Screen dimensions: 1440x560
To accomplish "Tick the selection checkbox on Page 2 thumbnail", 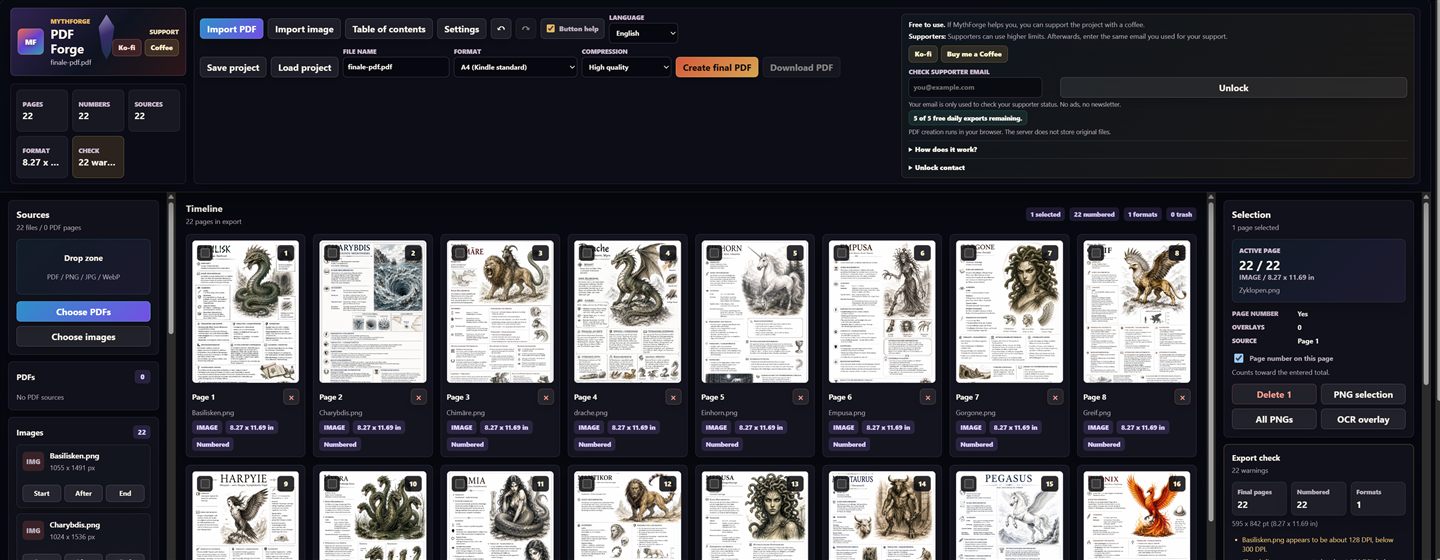I will point(332,254).
